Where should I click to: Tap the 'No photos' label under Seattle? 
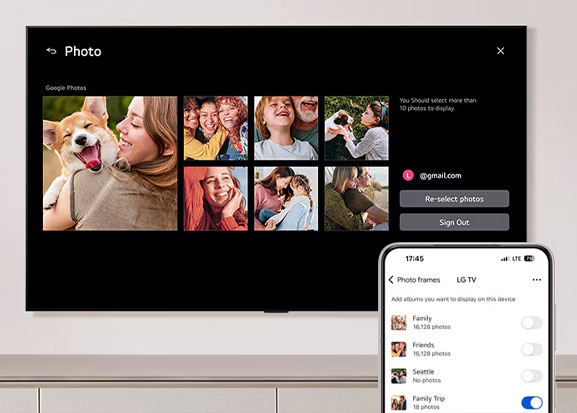(426, 380)
